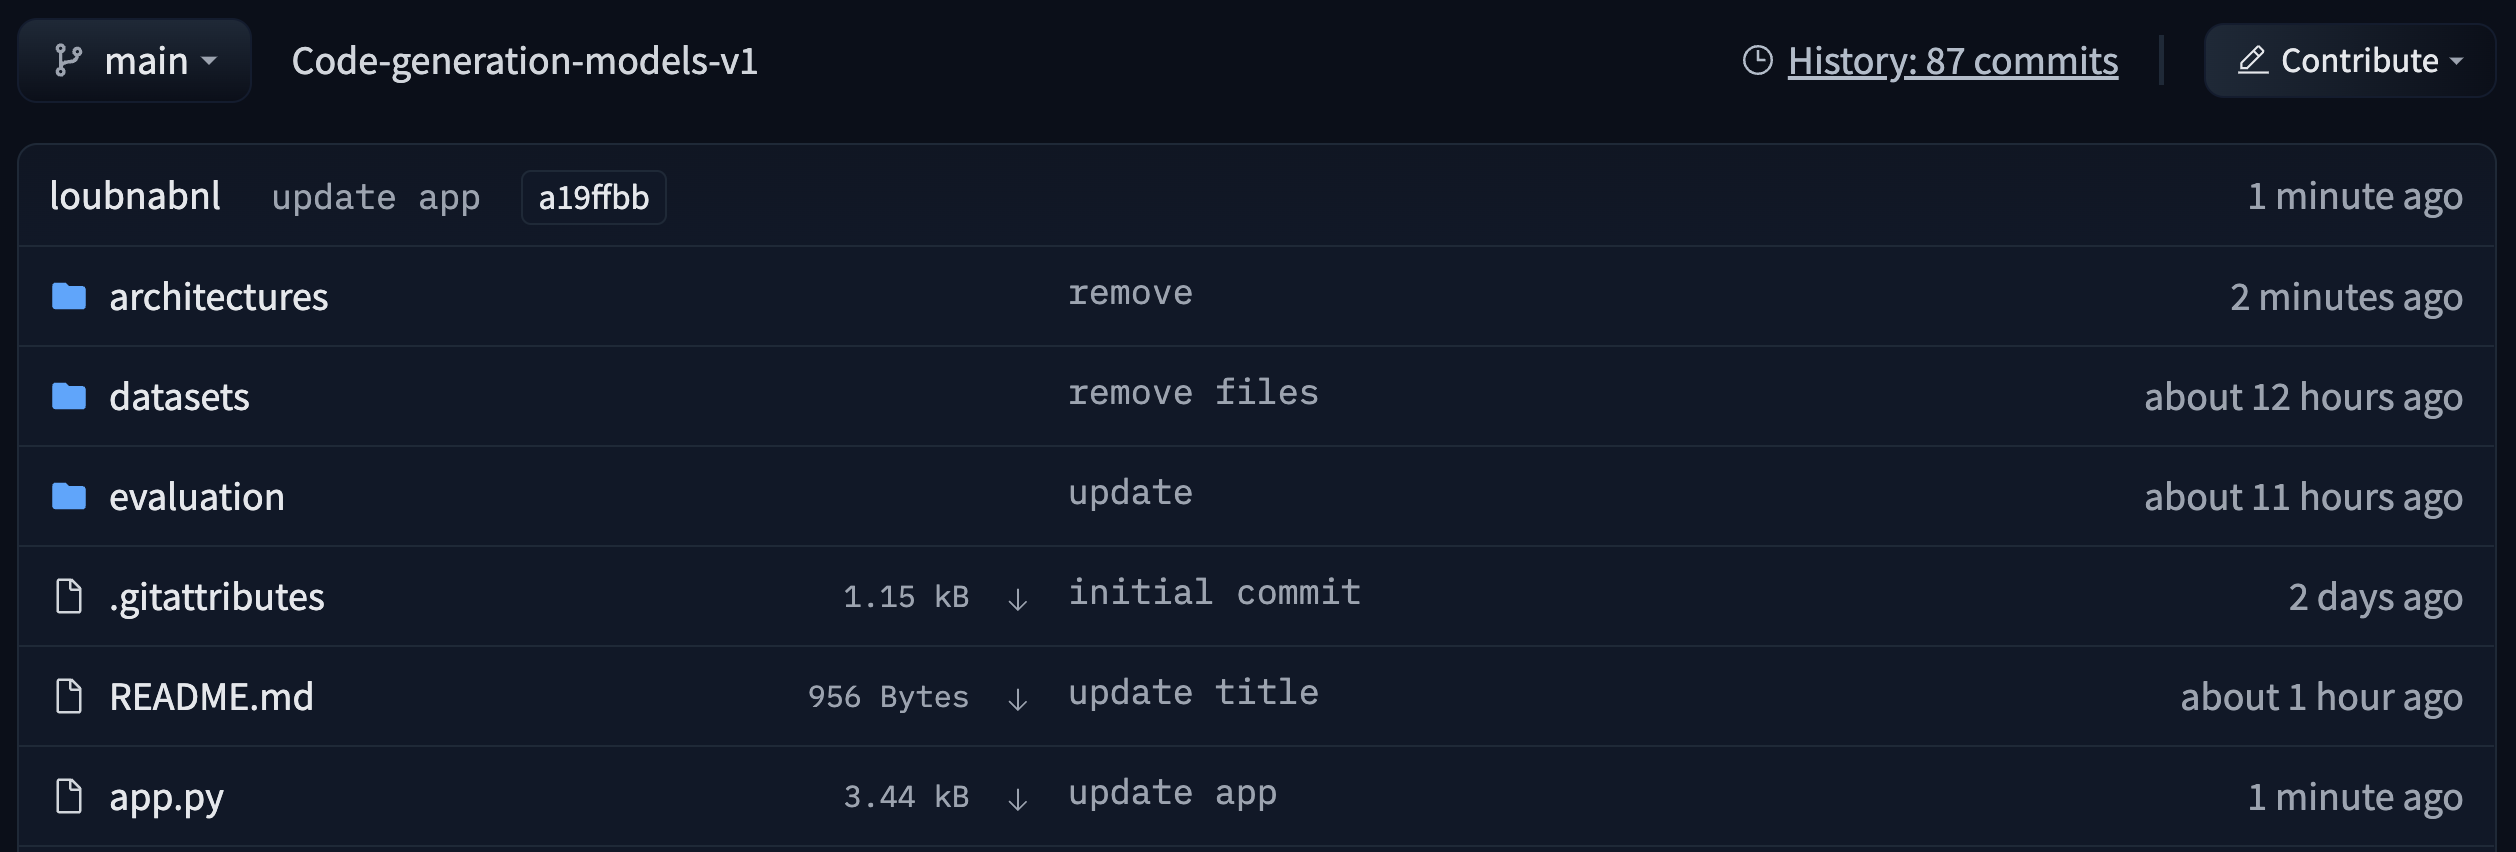Open the 'remove files' commit message
2516x852 pixels.
pos(1192,393)
